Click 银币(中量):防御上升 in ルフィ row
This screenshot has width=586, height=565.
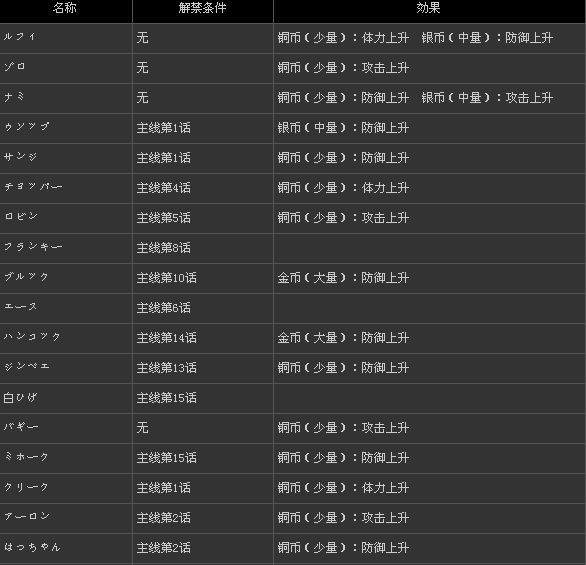point(487,37)
